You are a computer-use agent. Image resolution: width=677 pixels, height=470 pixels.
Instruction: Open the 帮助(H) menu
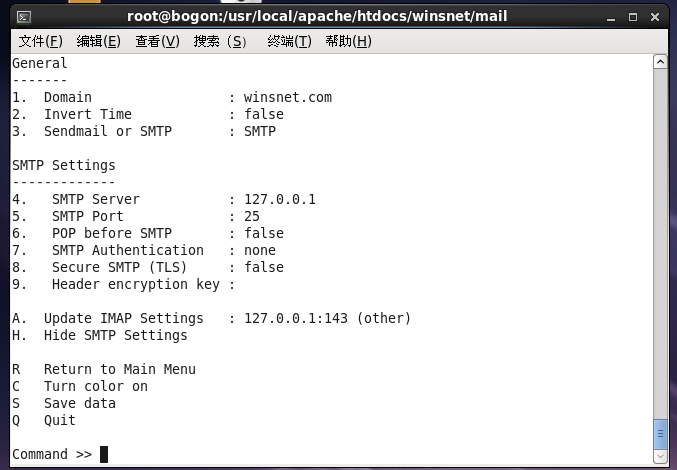[348, 41]
